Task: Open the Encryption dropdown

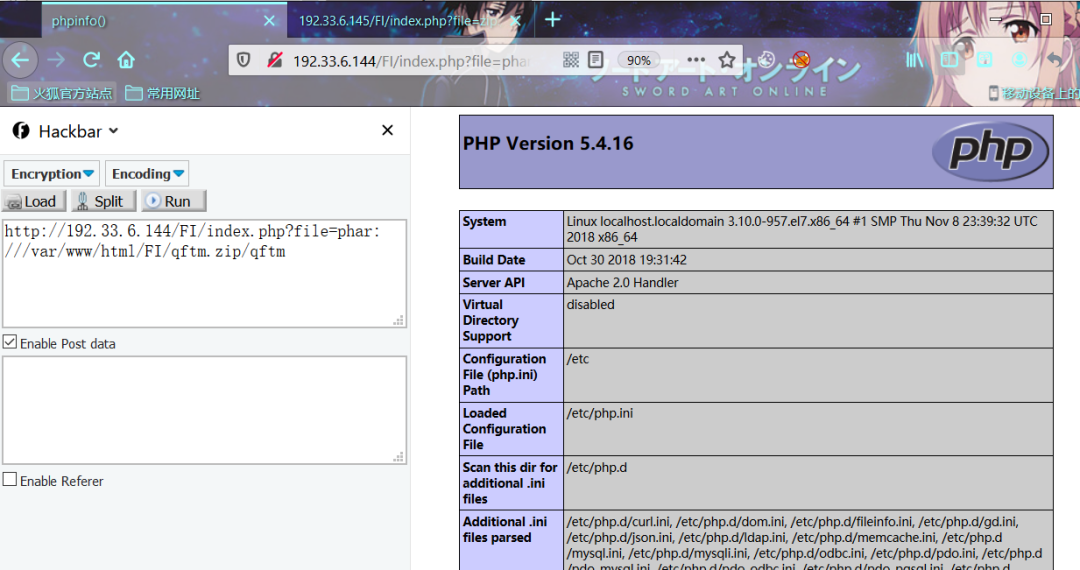Action: [x=52, y=173]
